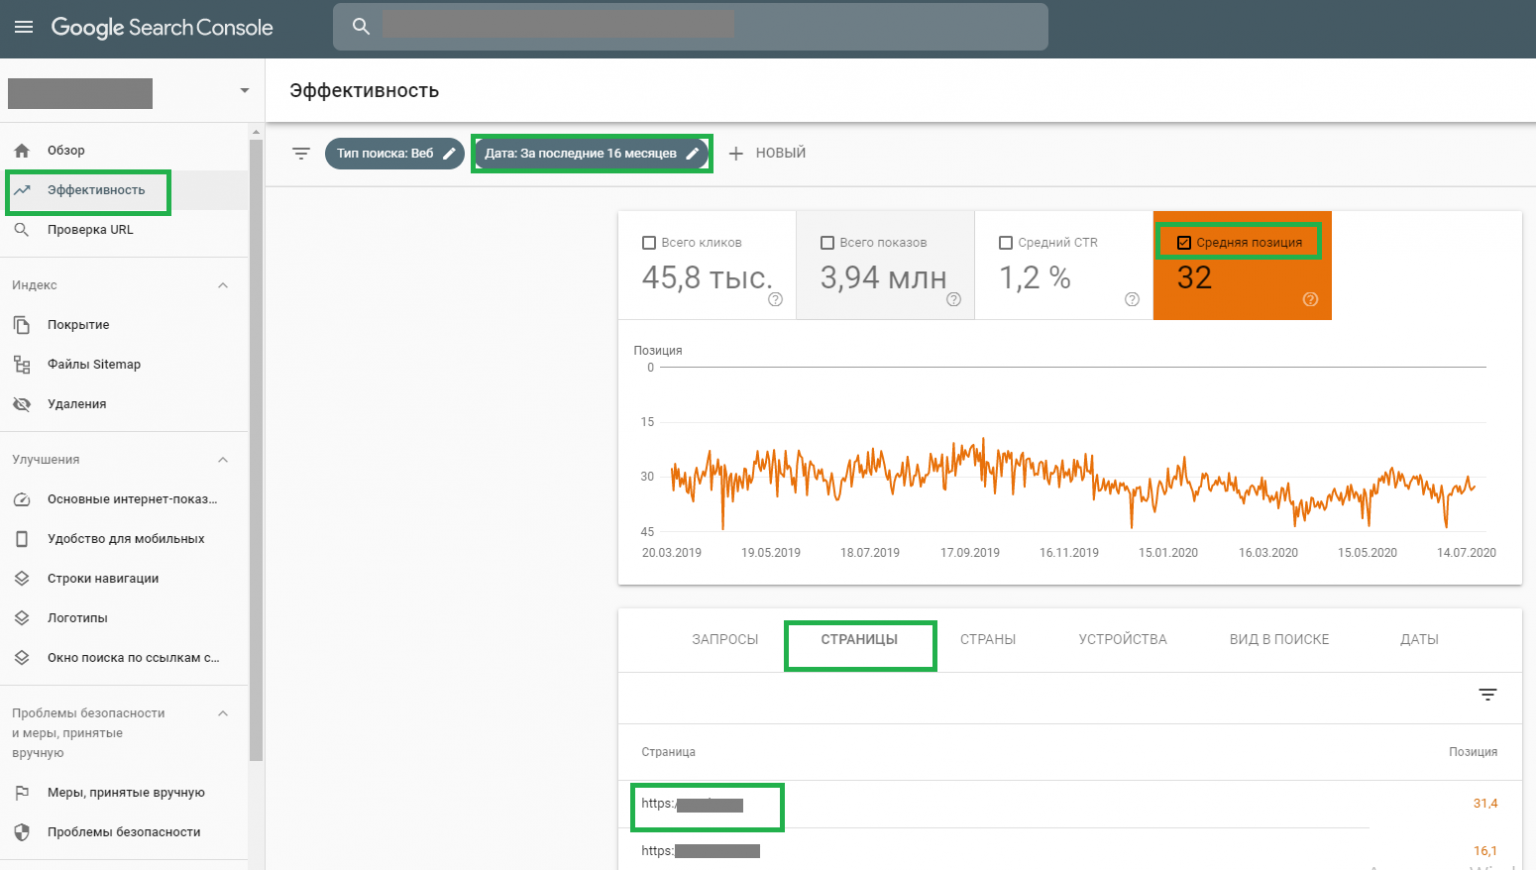Open the table filter icon above Позиция column
This screenshot has width=1536, height=870.
coord(1487,694)
